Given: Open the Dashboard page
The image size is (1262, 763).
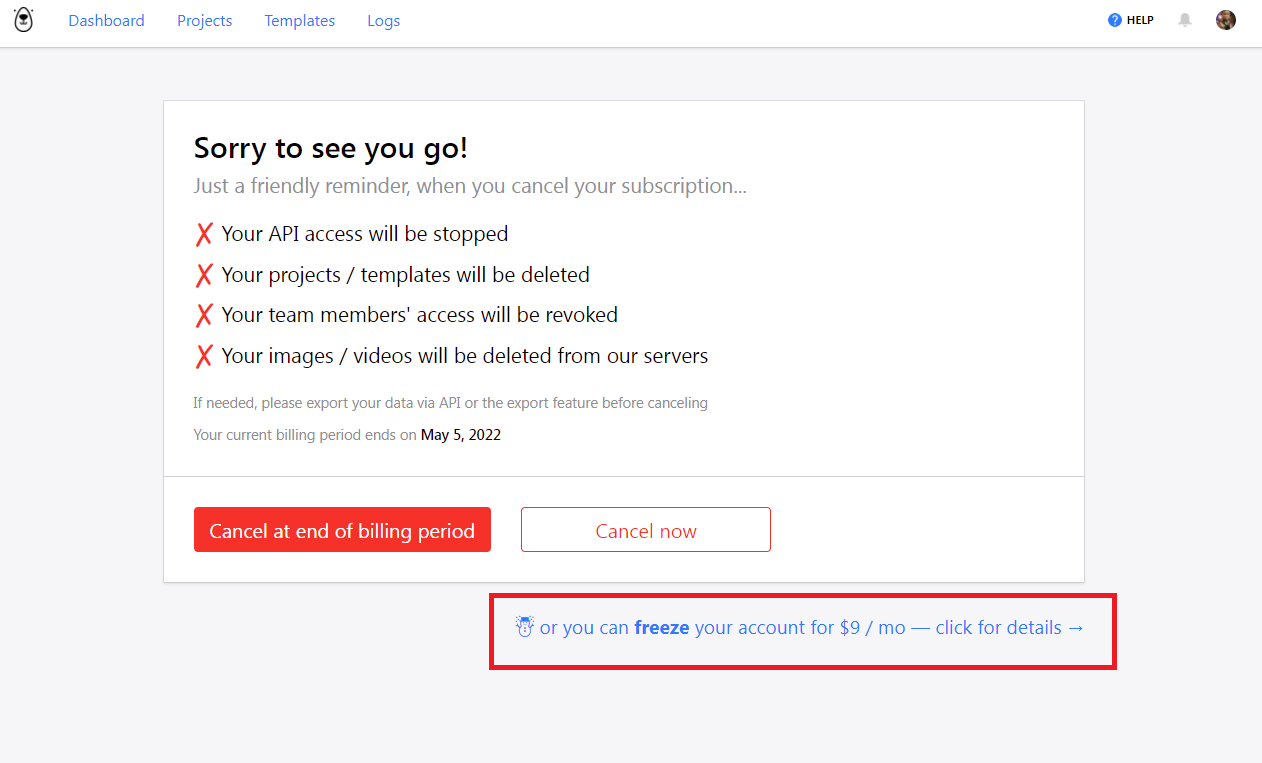Looking at the screenshot, I should pos(106,21).
